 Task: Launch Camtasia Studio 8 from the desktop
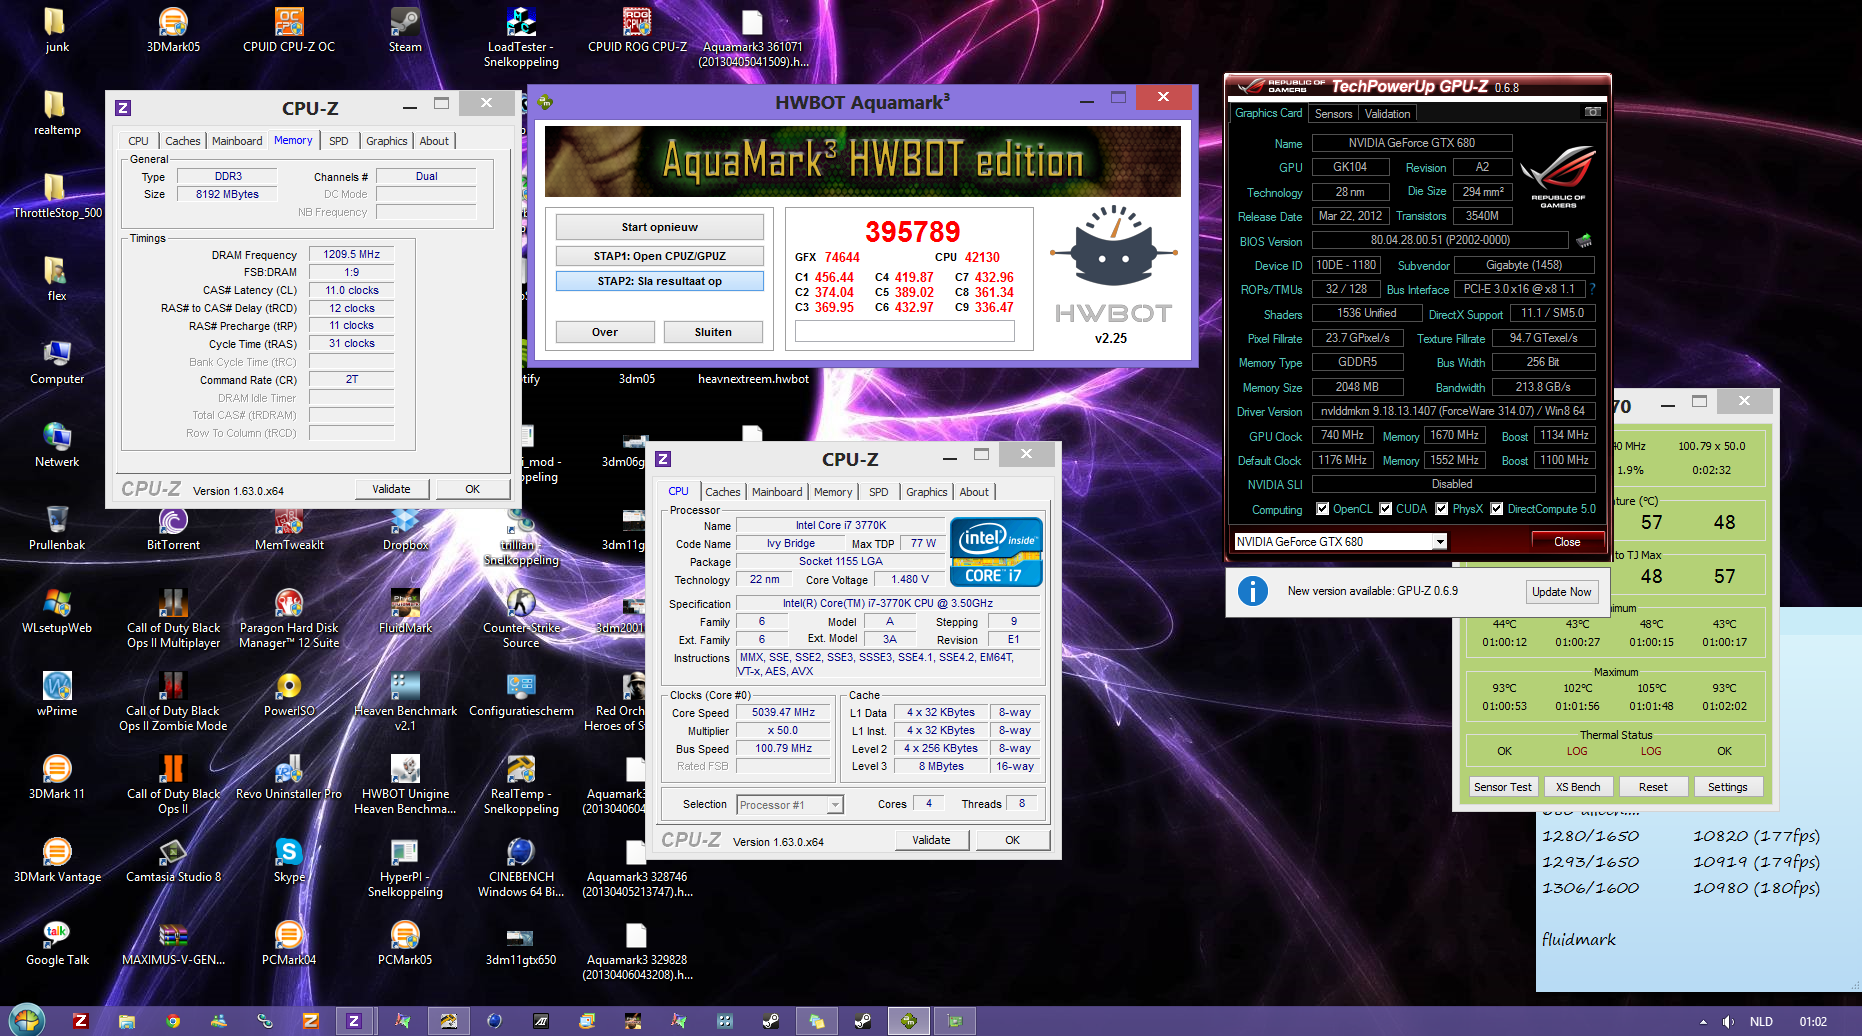point(173,860)
